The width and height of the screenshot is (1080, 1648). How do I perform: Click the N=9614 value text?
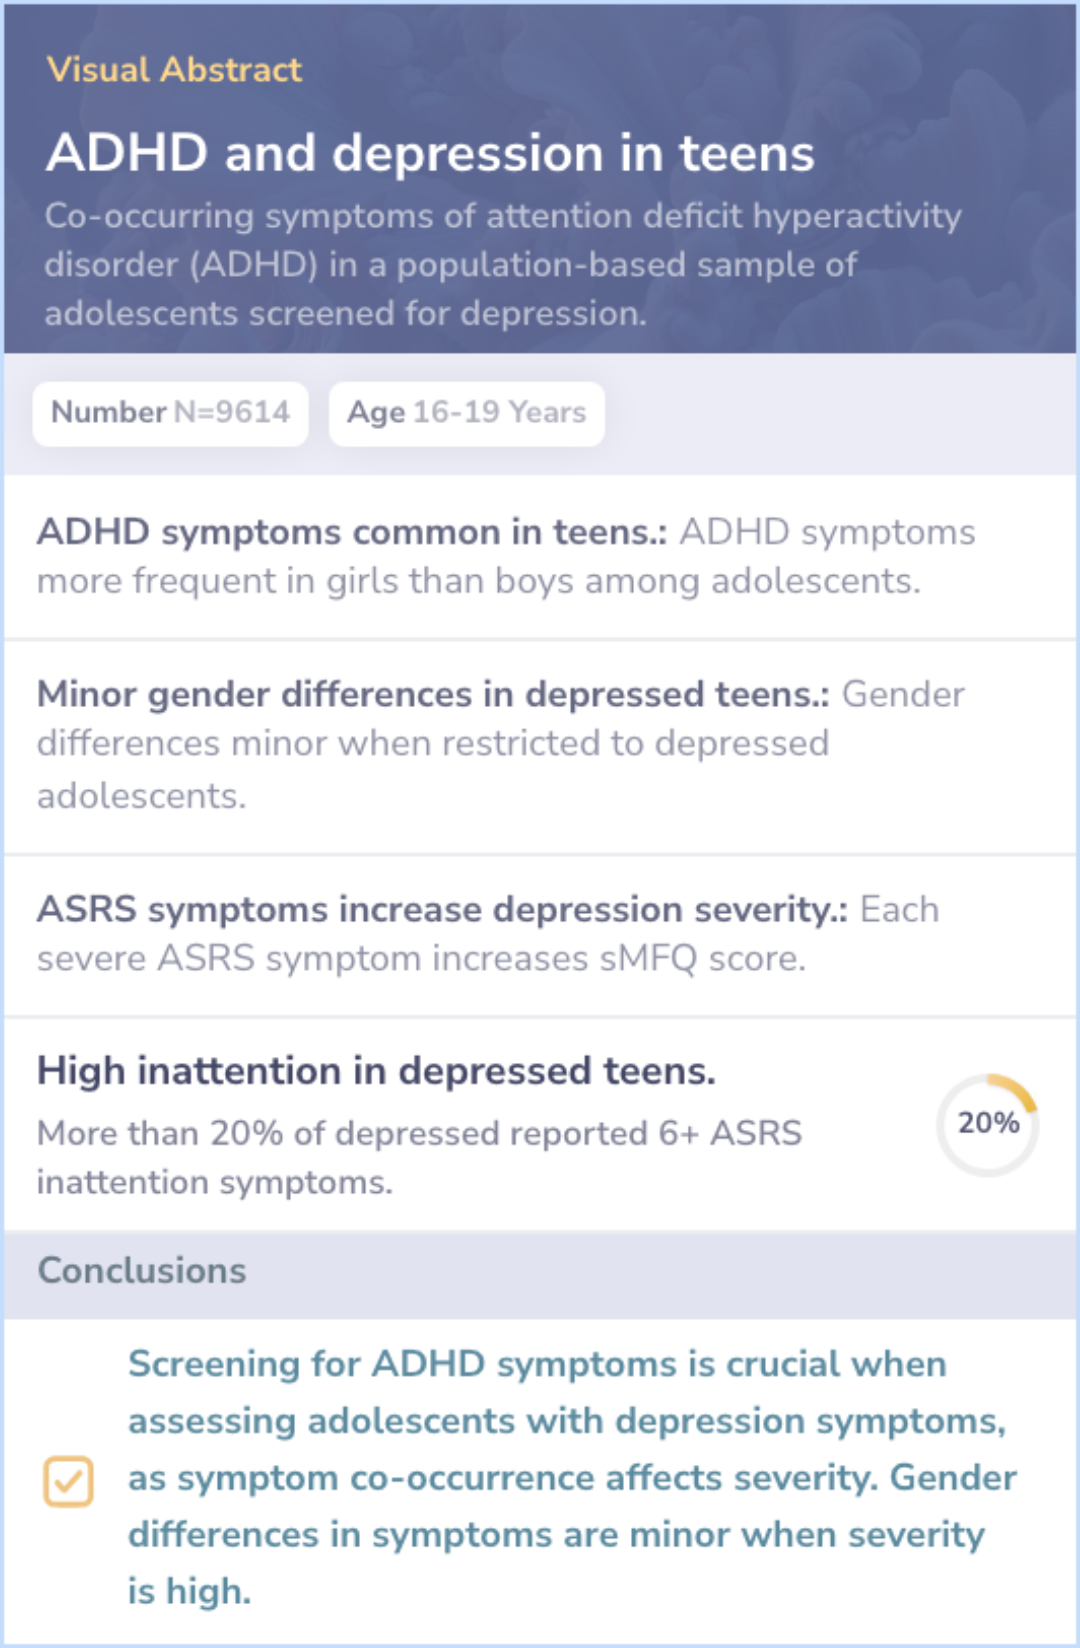click(x=232, y=413)
